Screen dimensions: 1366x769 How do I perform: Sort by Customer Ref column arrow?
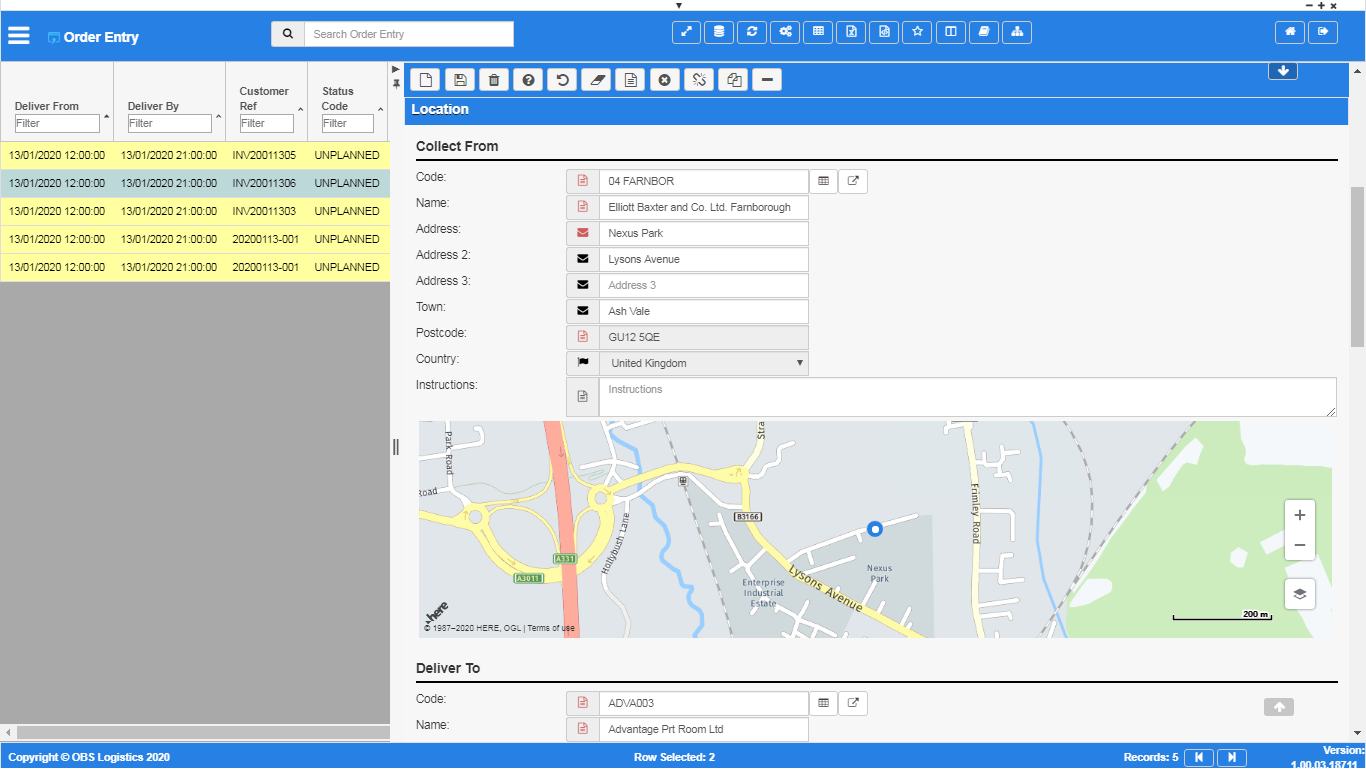click(300, 109)
